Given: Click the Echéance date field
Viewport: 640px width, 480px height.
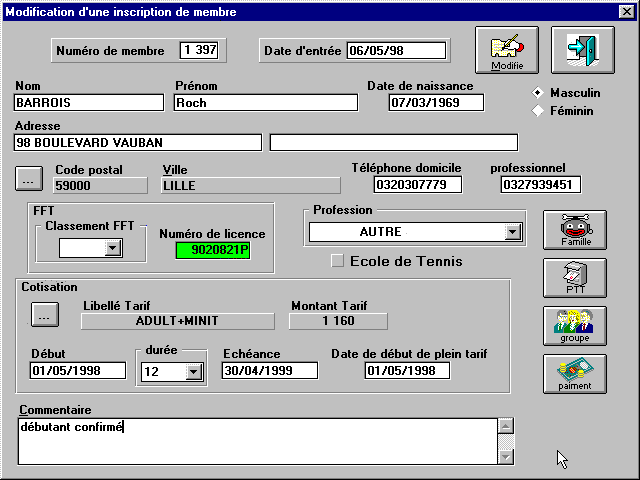Looking at the screenshot, I should tap(269, 371).
